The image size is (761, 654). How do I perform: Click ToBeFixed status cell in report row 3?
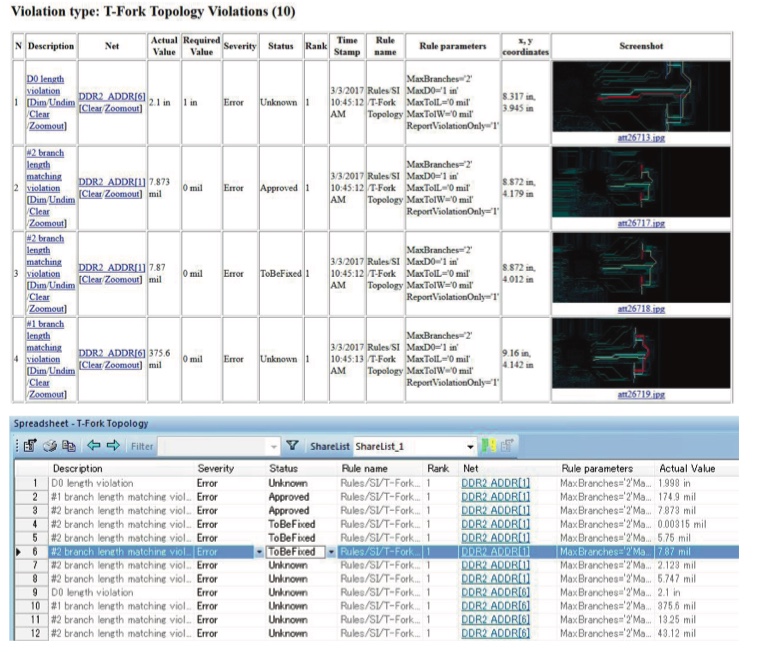click(281, 274)
